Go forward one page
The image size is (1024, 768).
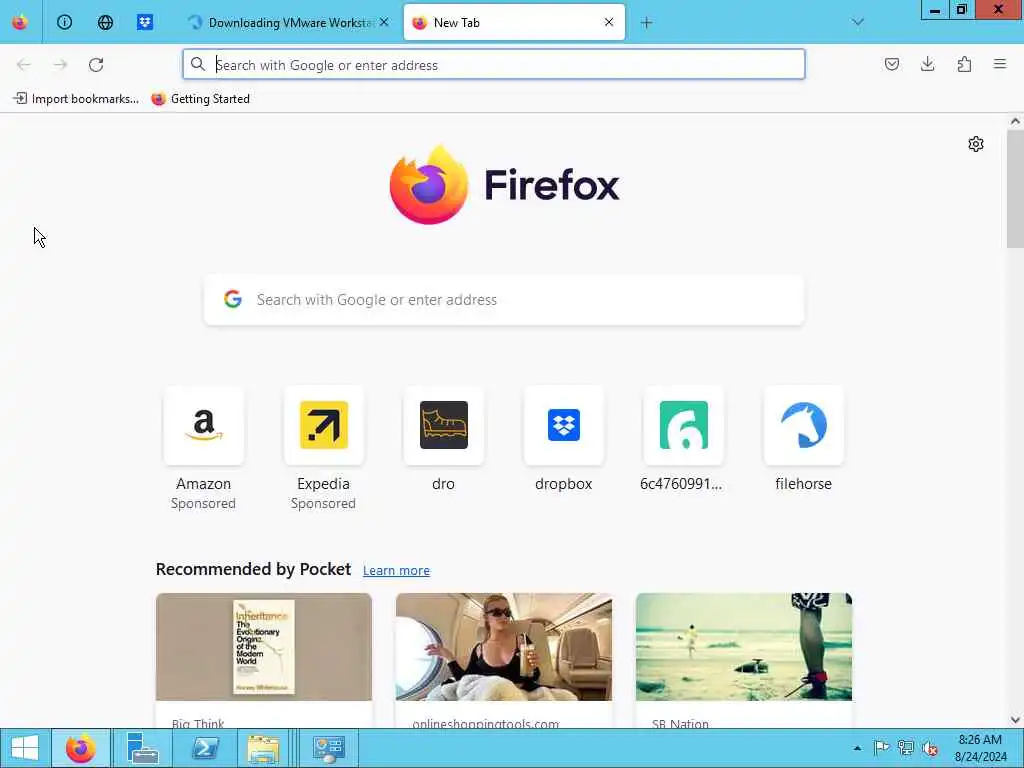click(x=60, y=65)
